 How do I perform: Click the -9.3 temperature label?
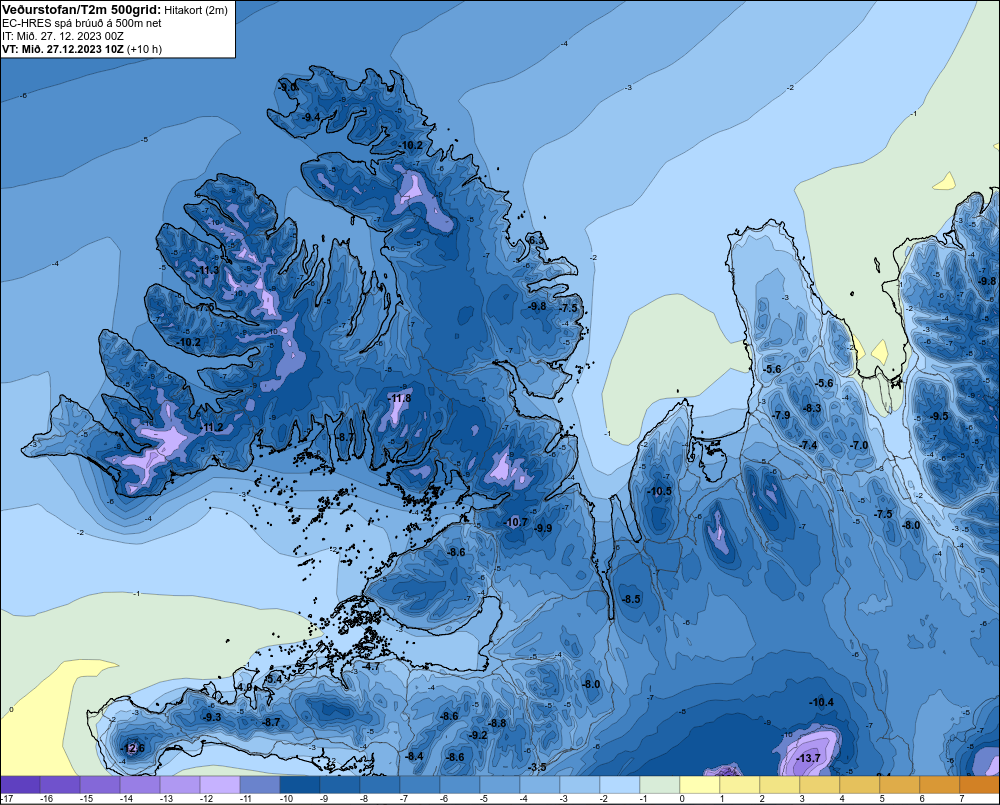pyautogui.click(x=212, y=717)
